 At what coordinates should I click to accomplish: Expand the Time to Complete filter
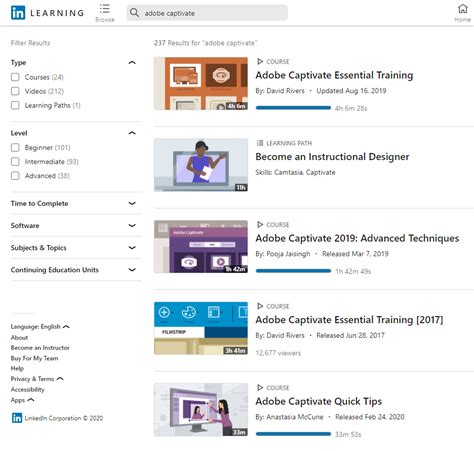click(132, 203)
